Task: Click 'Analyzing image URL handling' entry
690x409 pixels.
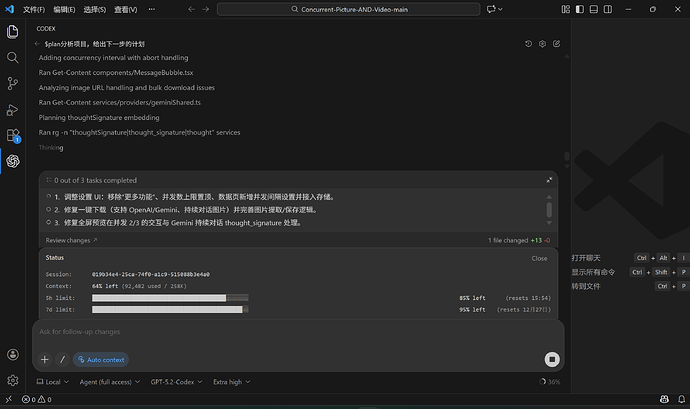Action: [x=127, y=88]
